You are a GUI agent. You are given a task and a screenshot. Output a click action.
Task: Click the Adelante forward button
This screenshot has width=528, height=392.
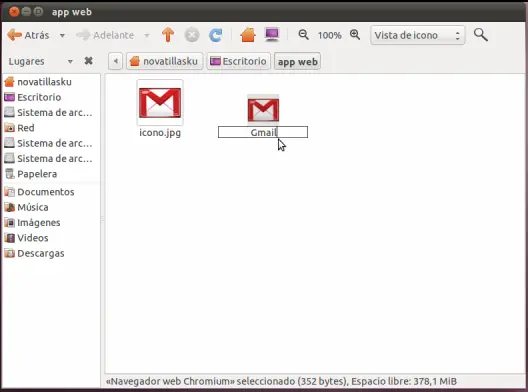tap(105, 35)
